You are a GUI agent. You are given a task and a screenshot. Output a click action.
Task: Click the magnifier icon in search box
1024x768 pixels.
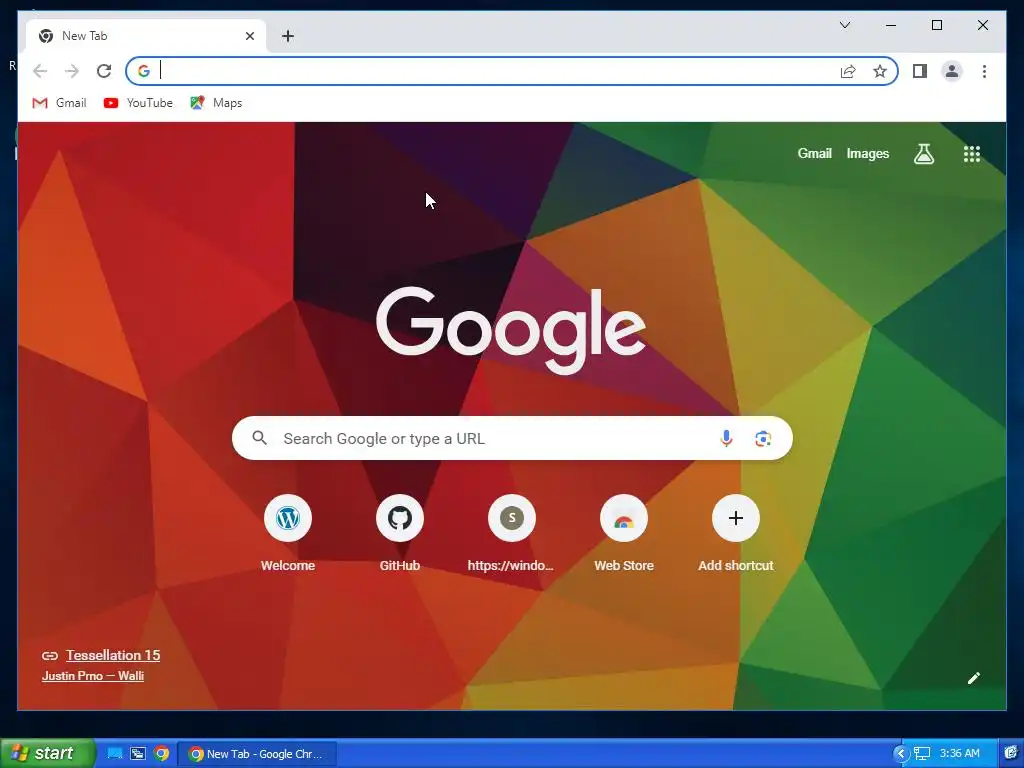tap(259, 438)
